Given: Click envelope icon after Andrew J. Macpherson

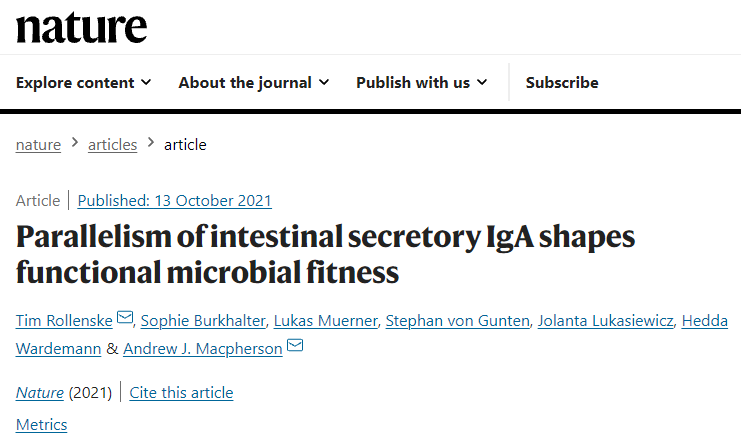Looking at the screenshot, I should pos(295,345).
